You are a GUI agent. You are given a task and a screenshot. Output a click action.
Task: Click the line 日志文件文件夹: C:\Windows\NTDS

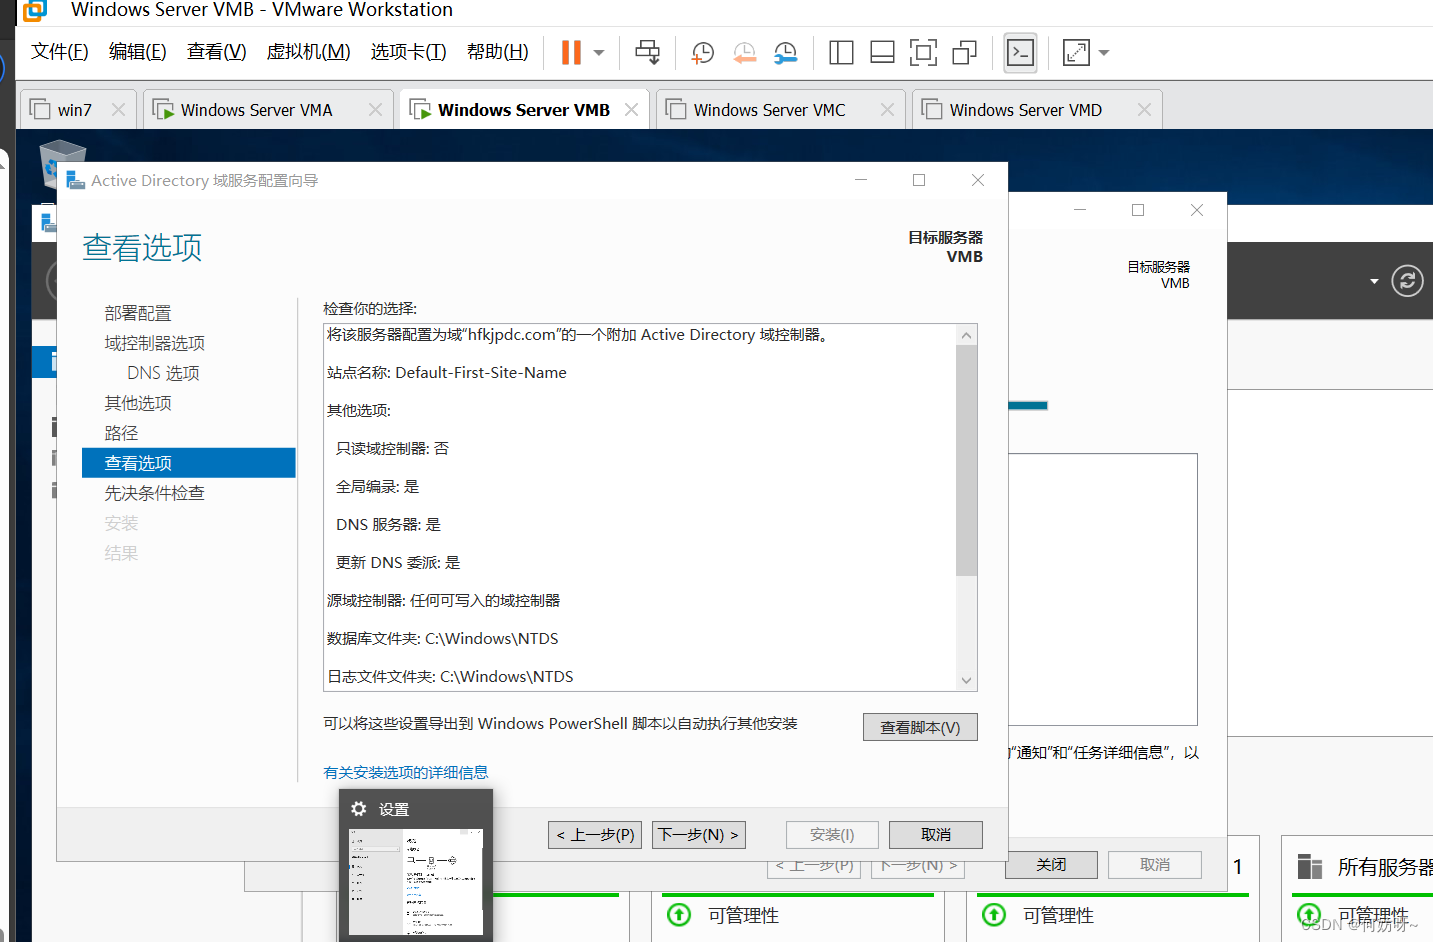point(450,677)
